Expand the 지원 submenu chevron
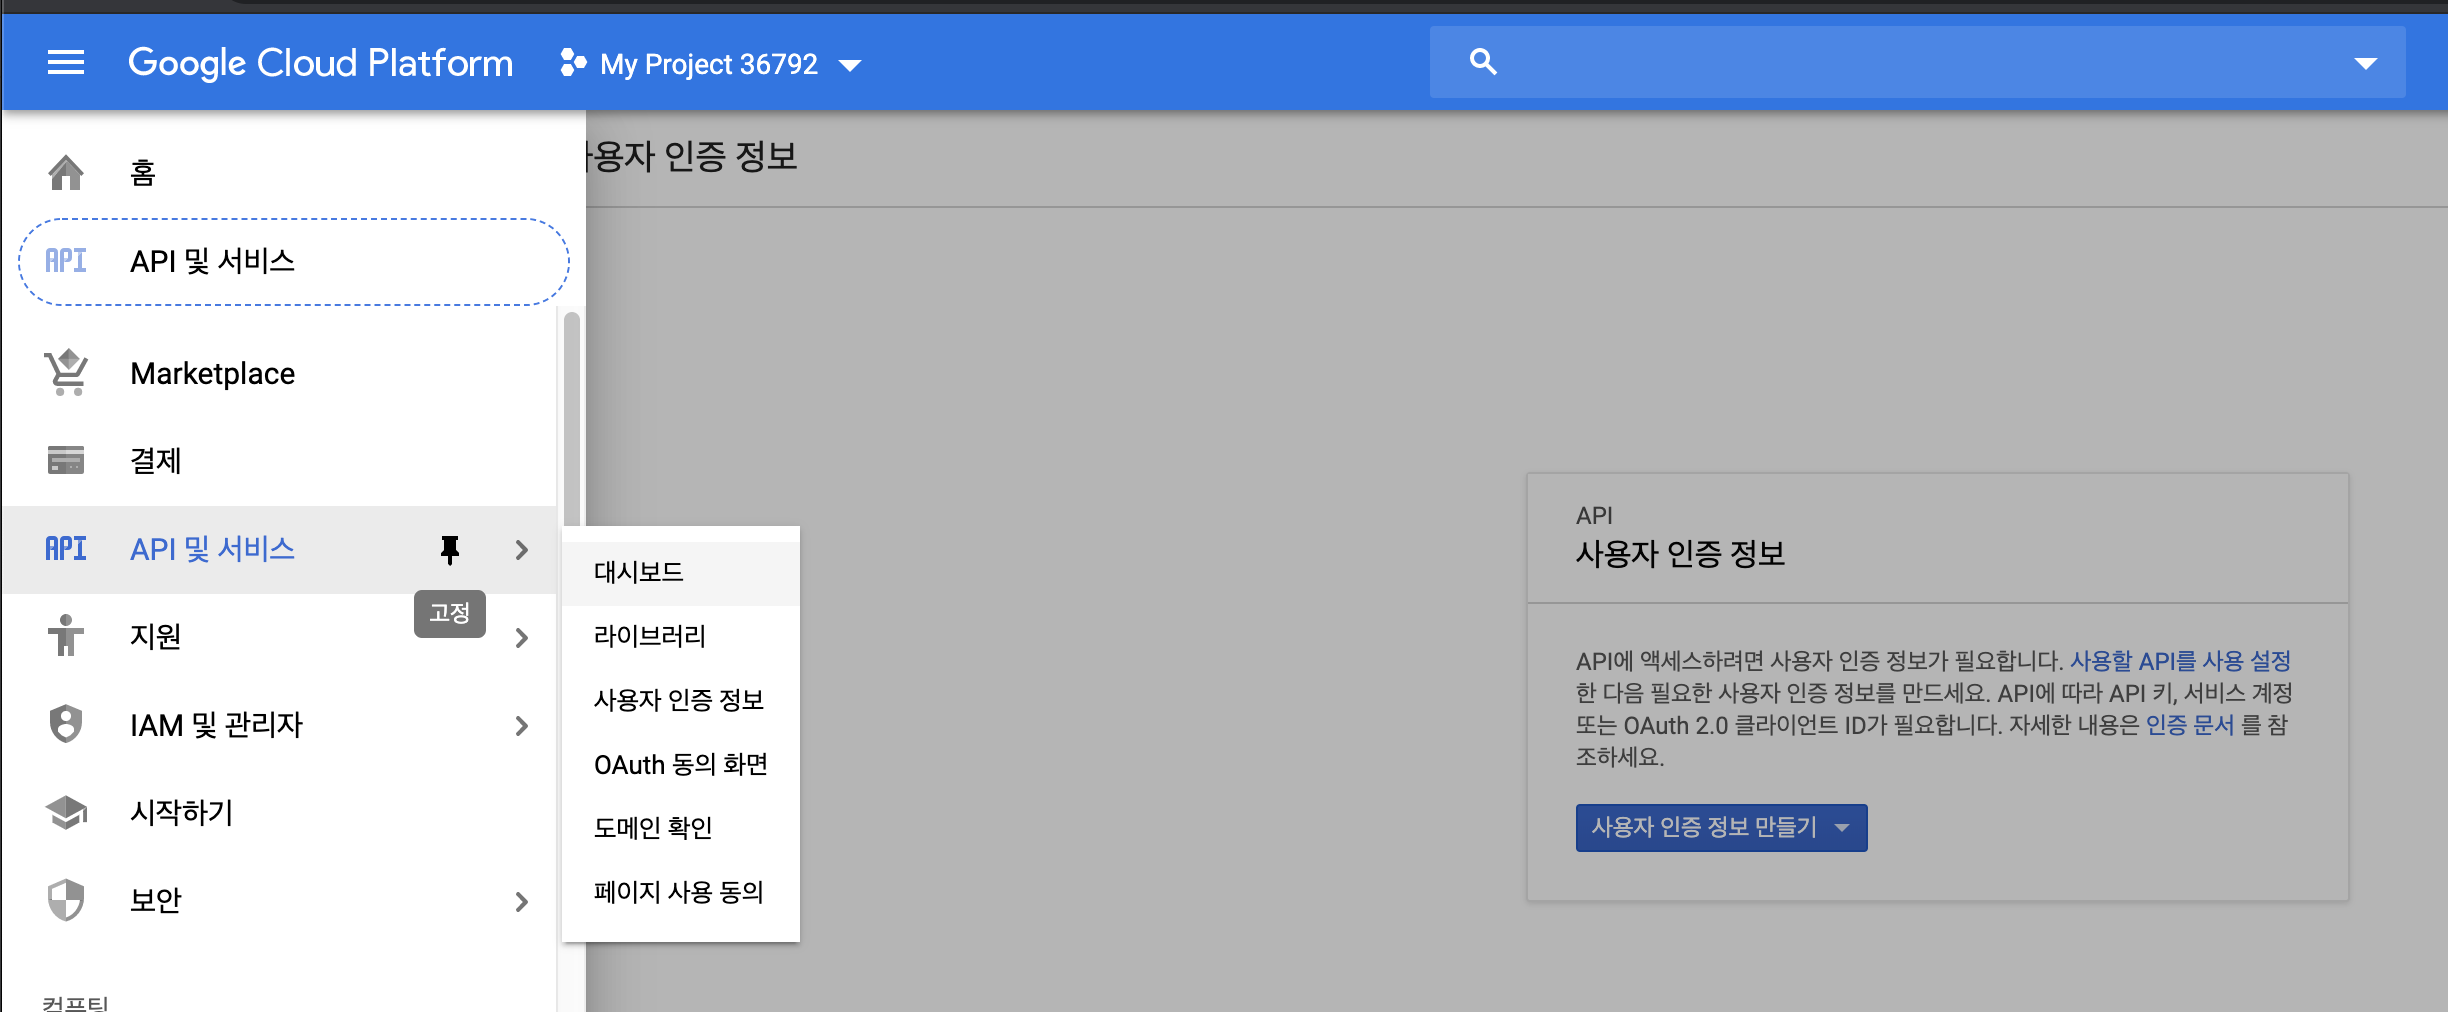The image size is (2448, 1012). click(x=521, y=638)
